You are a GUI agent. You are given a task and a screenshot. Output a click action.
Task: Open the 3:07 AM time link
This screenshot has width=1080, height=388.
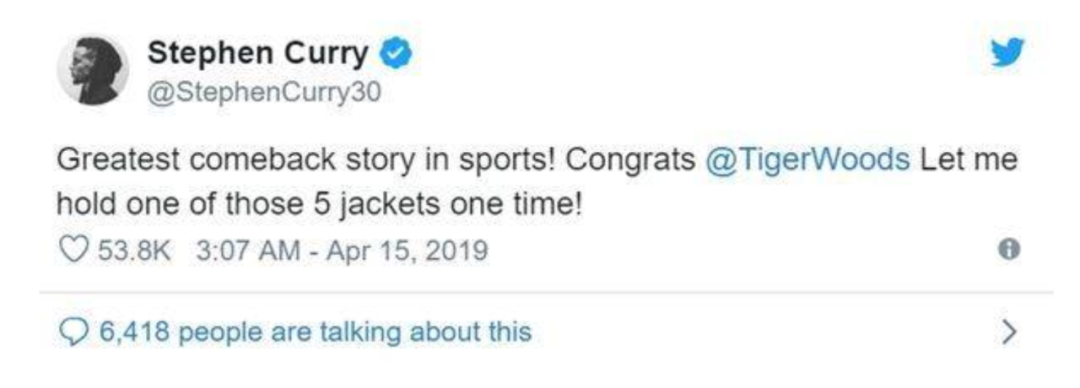(x=248, y=250)
